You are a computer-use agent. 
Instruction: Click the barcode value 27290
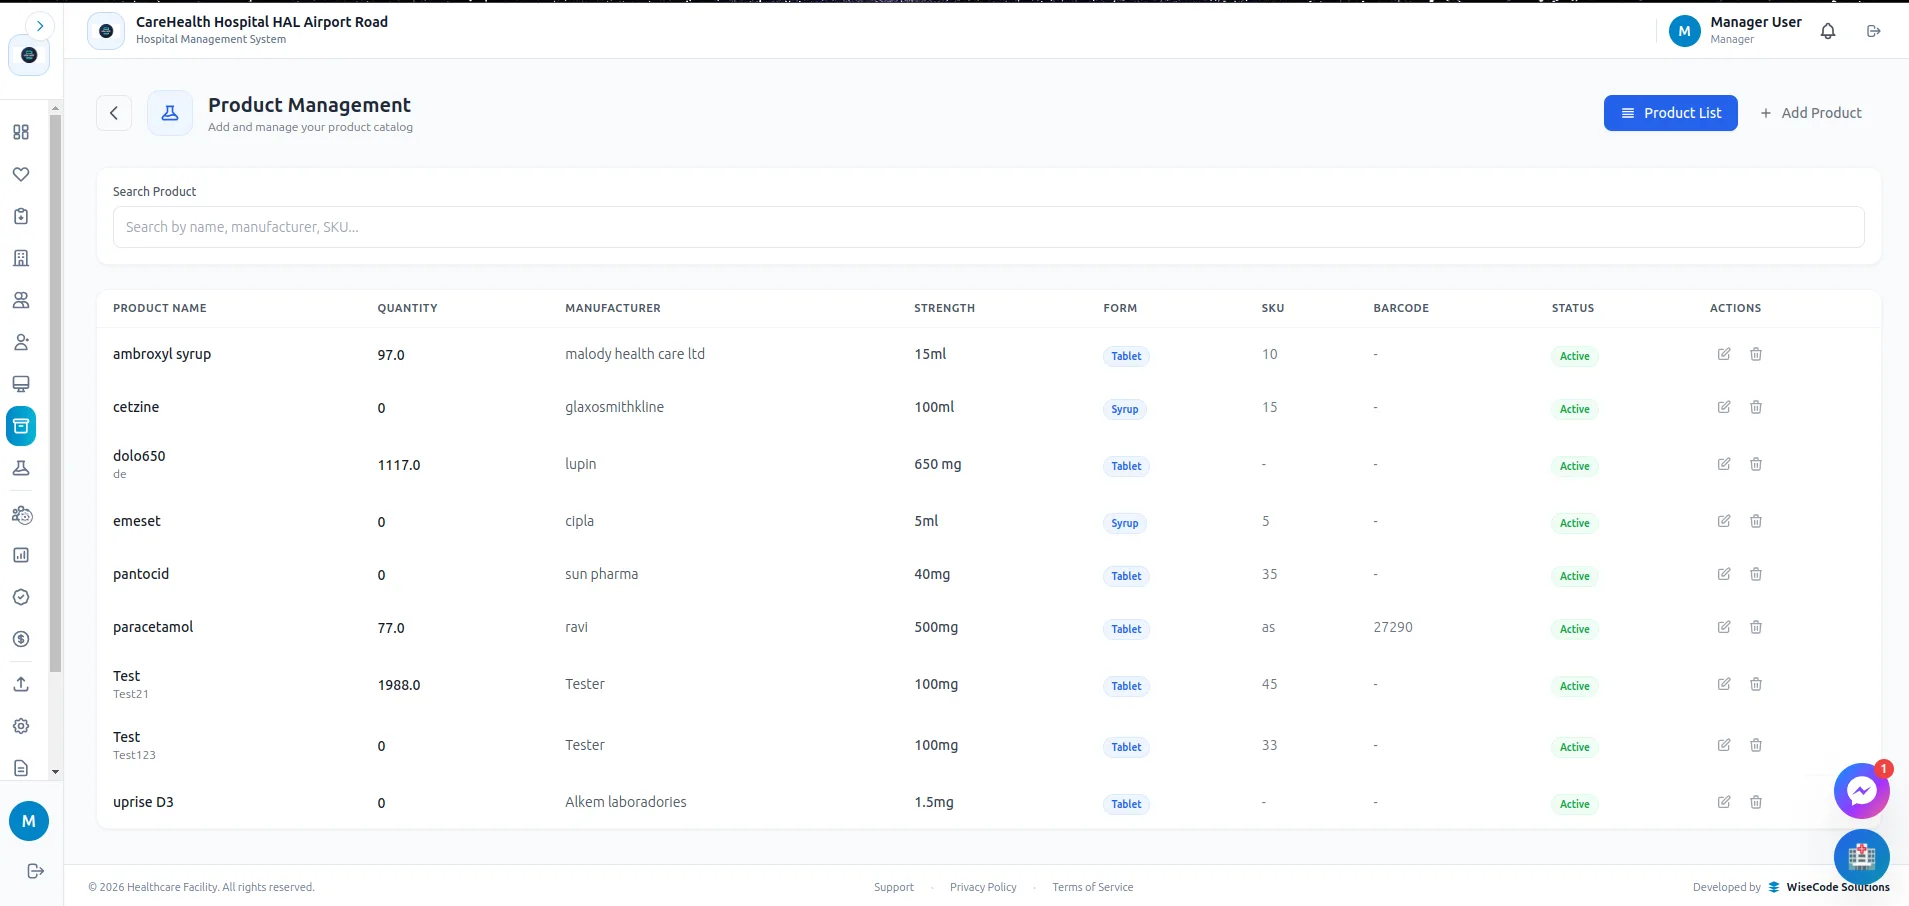click(1393, 627)
